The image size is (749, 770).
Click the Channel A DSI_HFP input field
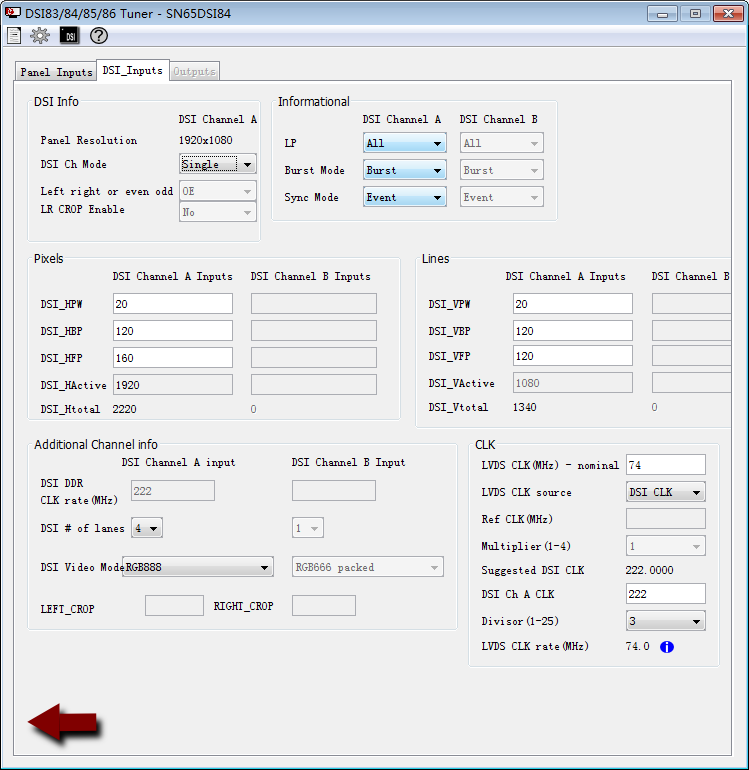(x=173, y=358)
